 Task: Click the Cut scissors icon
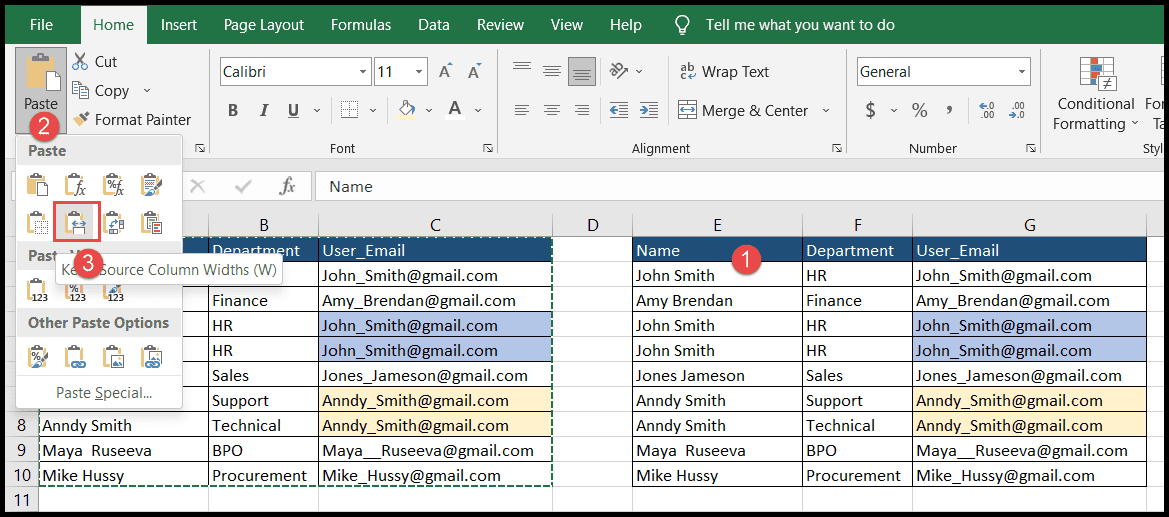(80, 62)
